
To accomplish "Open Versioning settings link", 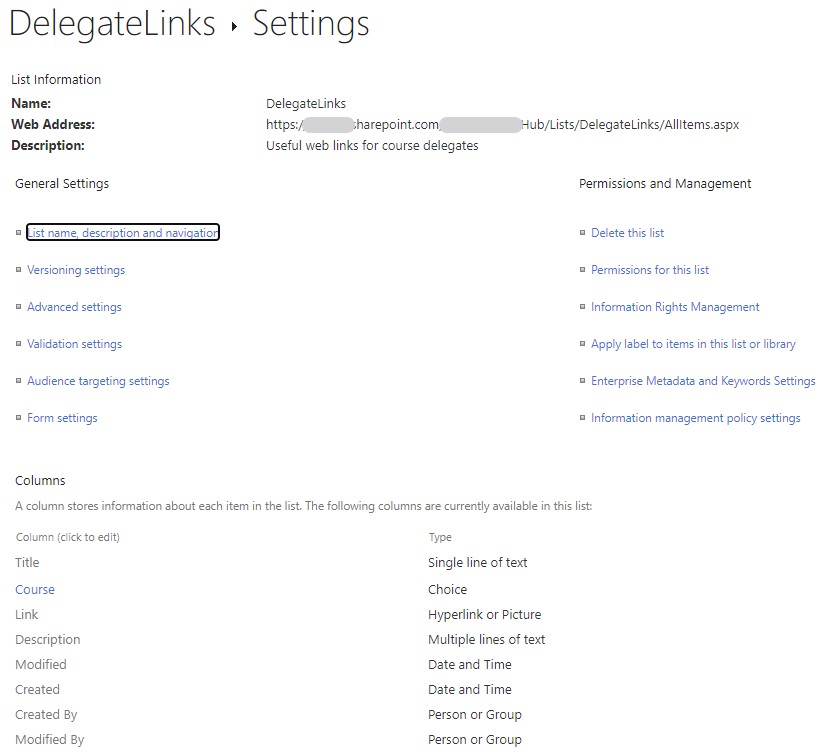I will (76, 270).
